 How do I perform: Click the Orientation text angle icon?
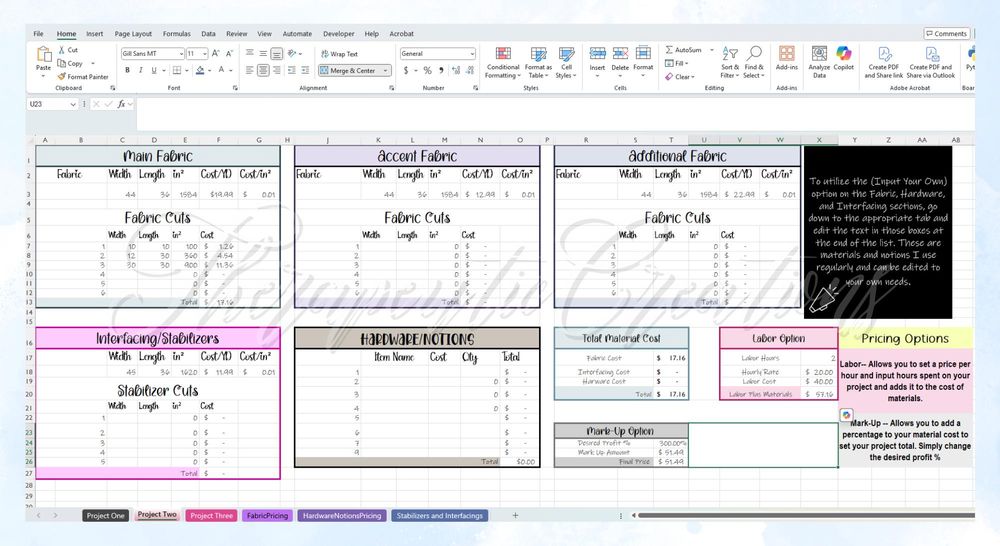(x=291, y=54)
